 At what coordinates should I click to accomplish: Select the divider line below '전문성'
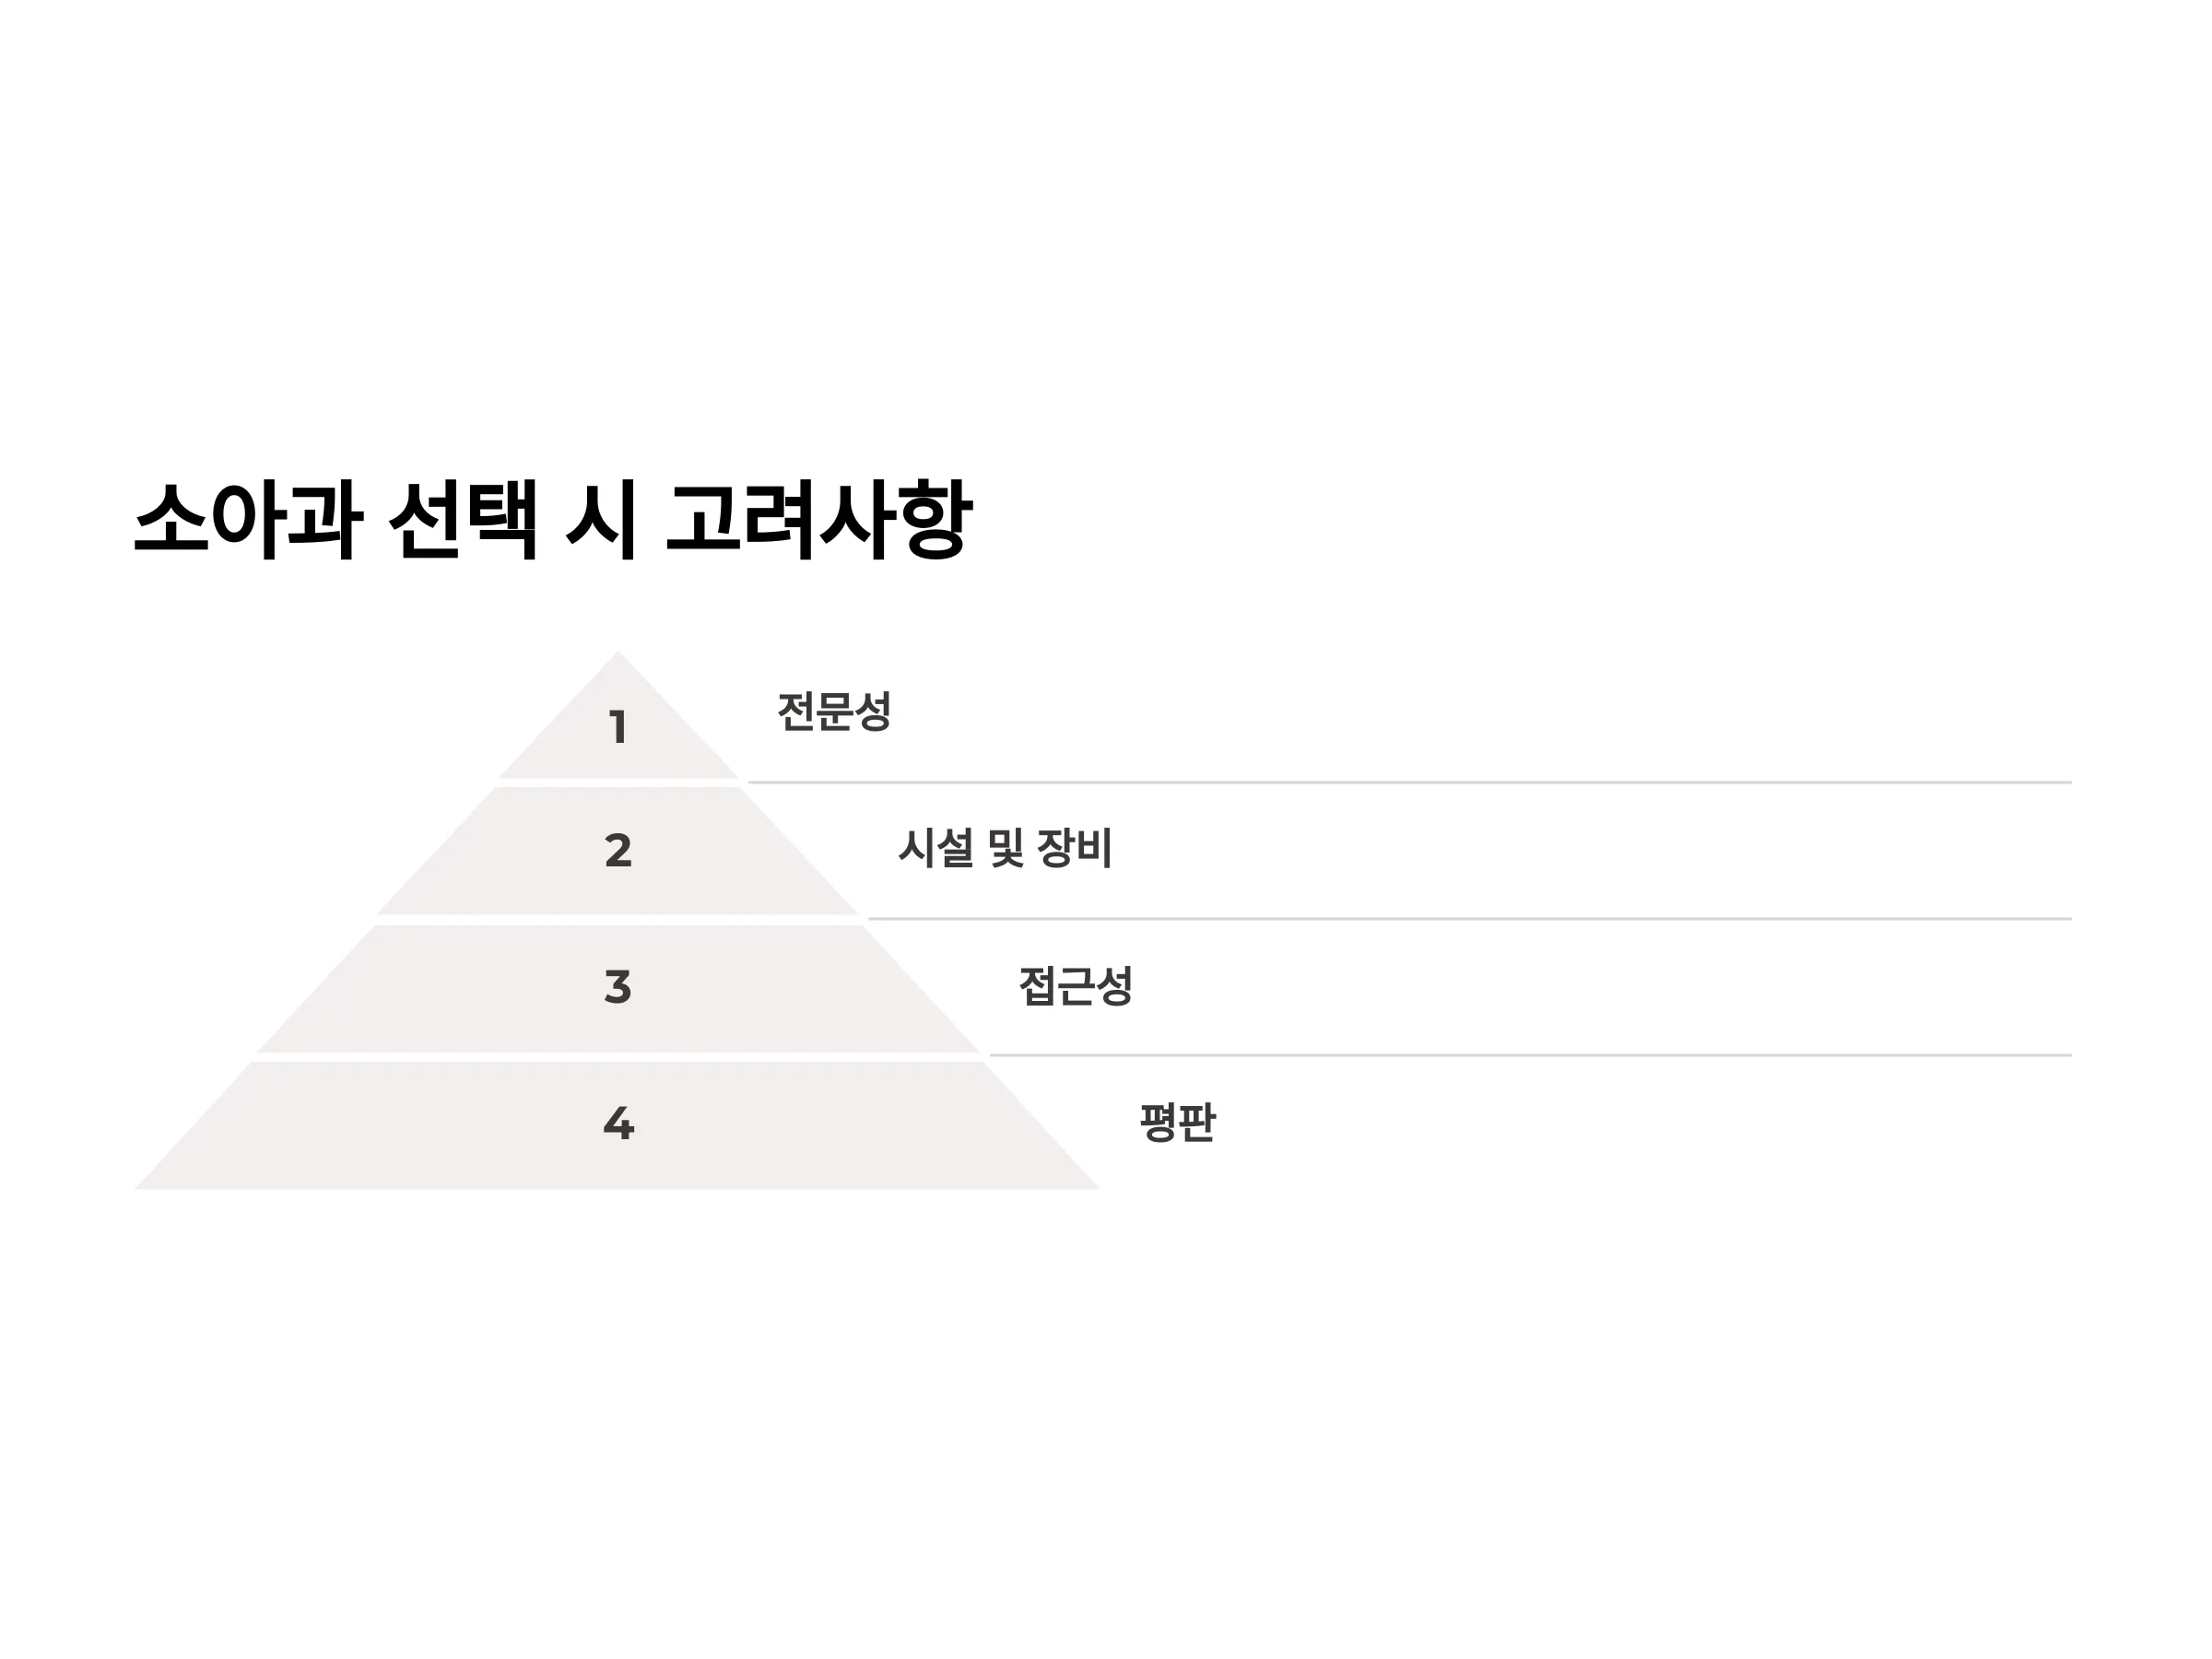pyautogui.click(x=1410, y=783)
